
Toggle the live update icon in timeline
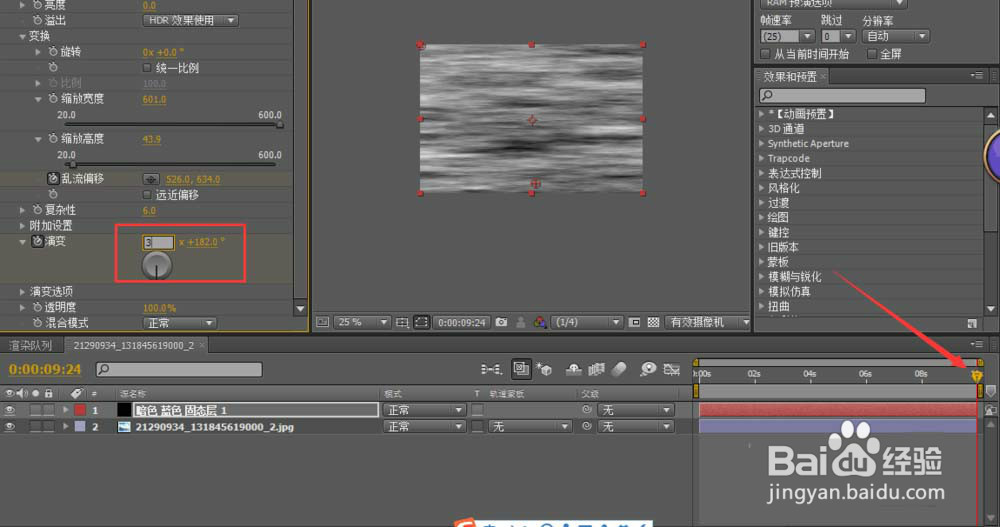(x=521, y=369)
